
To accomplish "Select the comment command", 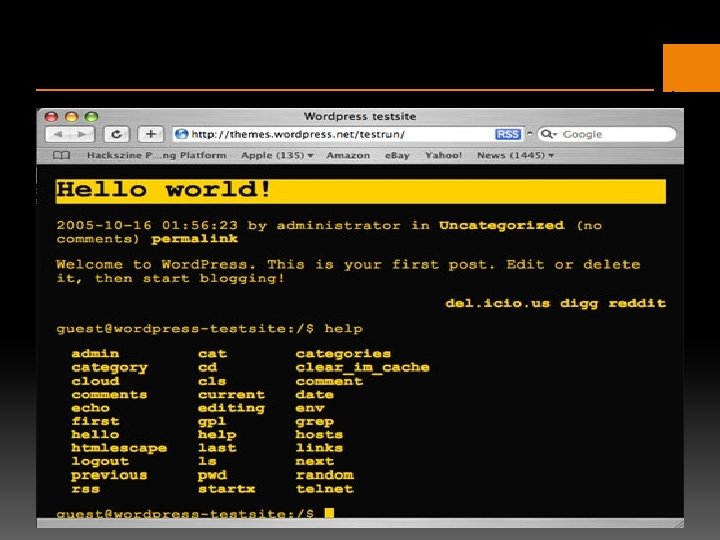I will [x=329, y=381].
